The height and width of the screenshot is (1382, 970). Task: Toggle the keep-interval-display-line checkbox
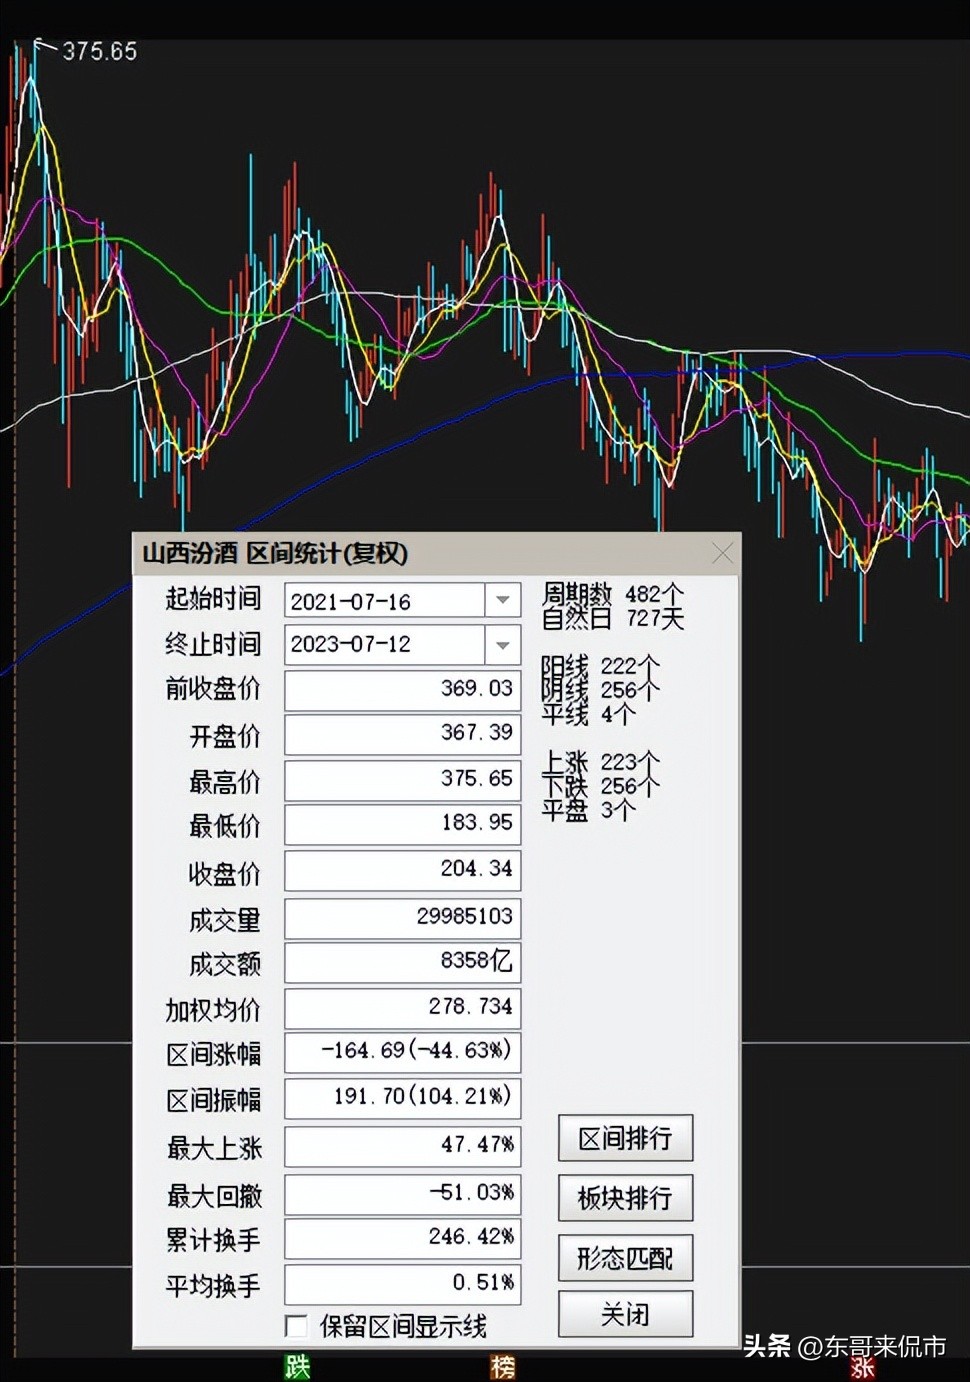click(296, 1325)
